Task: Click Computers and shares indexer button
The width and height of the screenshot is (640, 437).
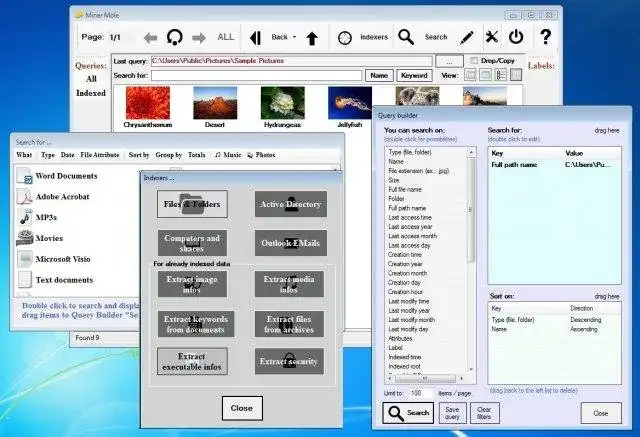Action: (192, 243)
